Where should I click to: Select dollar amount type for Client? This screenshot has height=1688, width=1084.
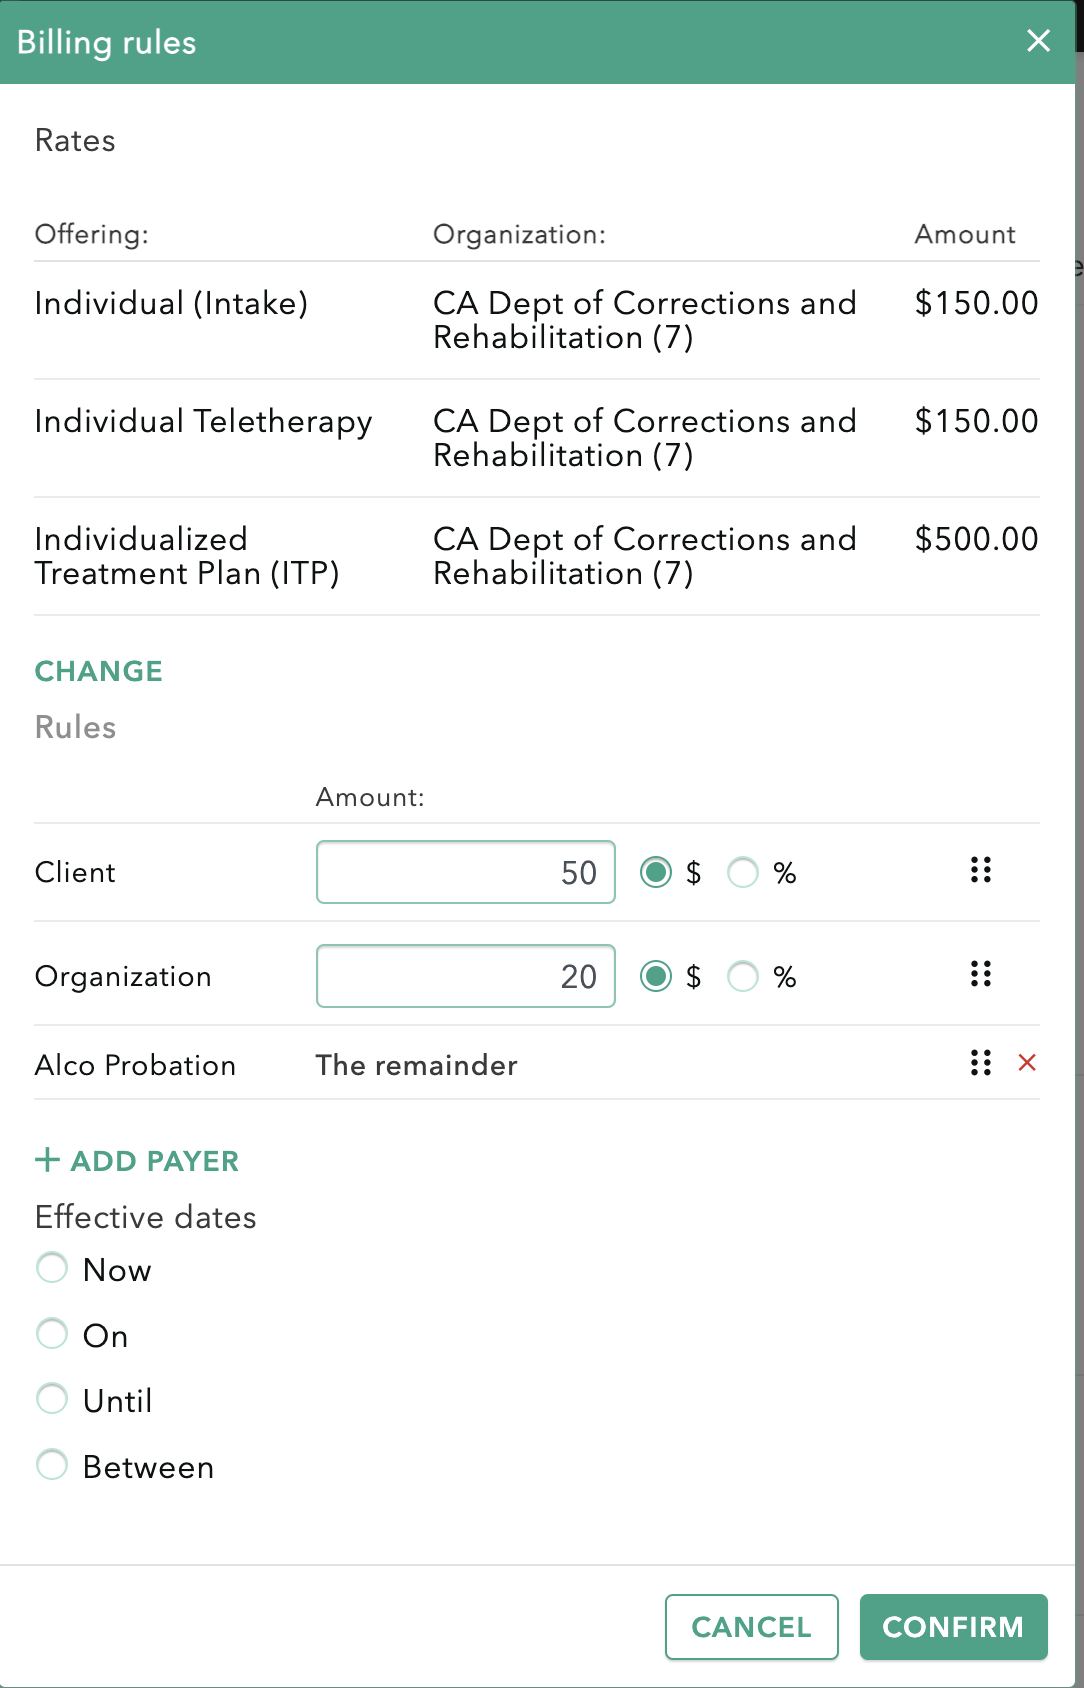point(656,873)
